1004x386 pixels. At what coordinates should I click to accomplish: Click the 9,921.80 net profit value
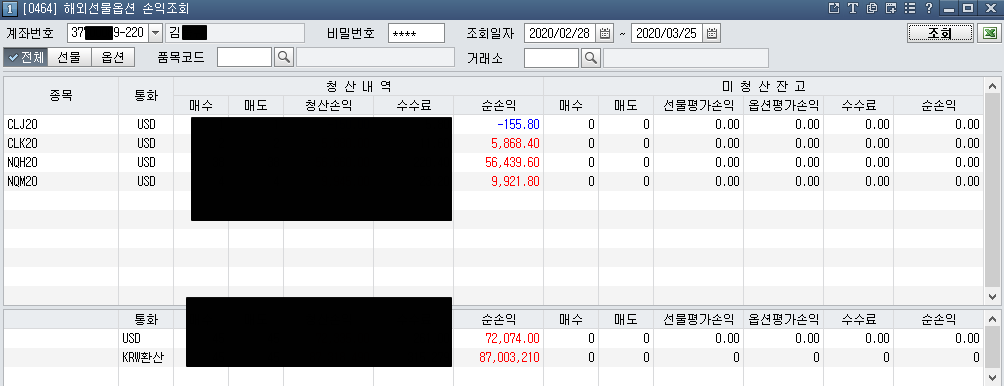[x=516, y=182]
